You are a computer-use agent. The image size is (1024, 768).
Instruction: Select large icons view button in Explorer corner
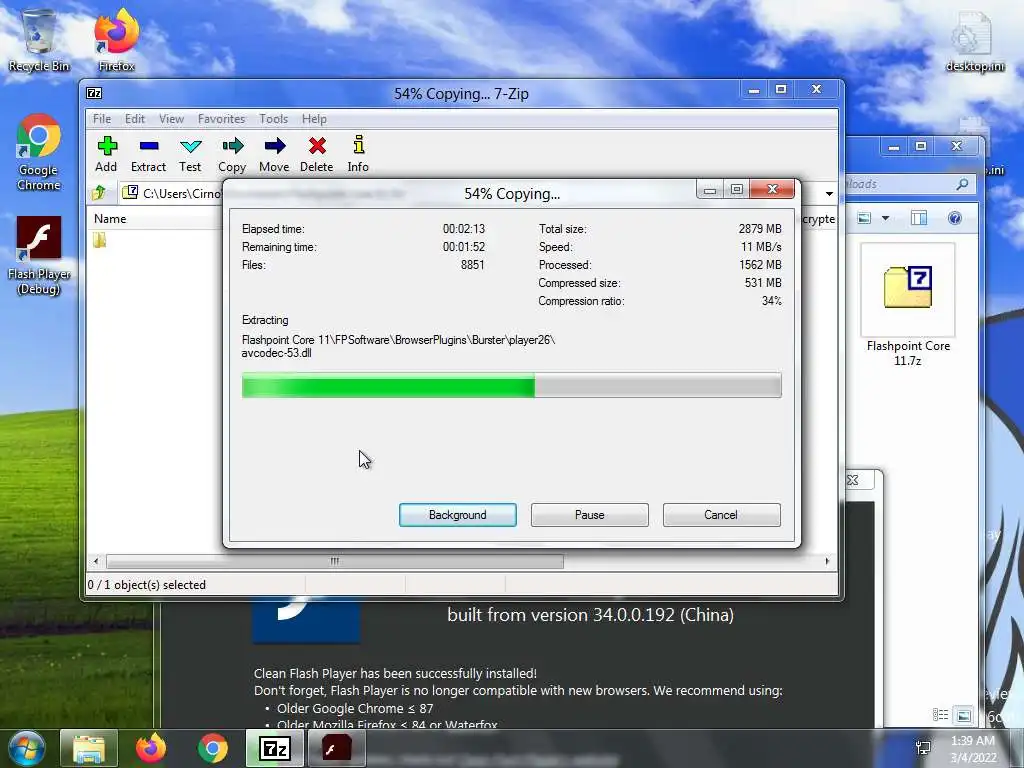[x=964, y=715]
